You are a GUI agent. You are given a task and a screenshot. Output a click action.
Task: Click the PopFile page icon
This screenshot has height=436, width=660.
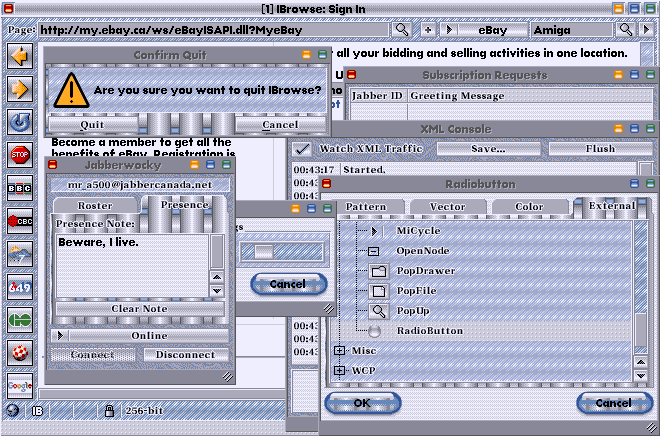tap(379, 291)
